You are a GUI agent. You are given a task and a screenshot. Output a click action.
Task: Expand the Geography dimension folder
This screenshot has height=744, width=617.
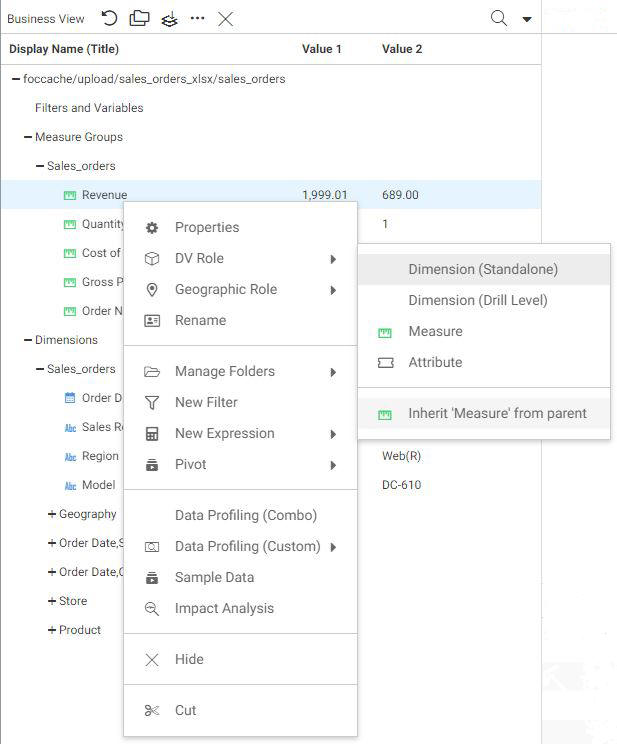click(52, 514)
